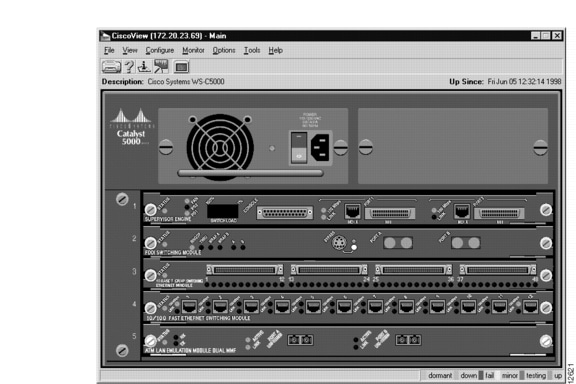
Task: Open the Help menu
Action: [275, 50]
